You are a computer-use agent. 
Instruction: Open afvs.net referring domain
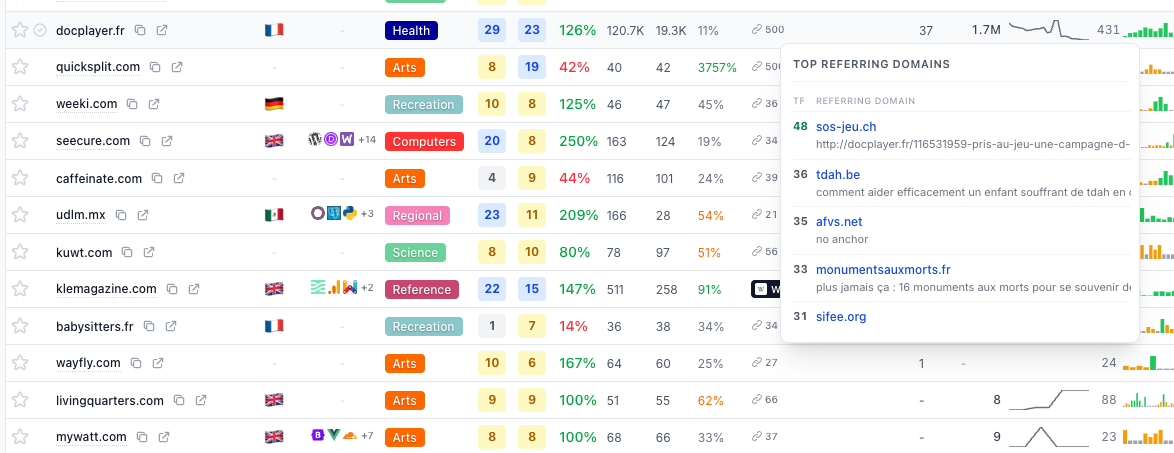tap(839, 222)
